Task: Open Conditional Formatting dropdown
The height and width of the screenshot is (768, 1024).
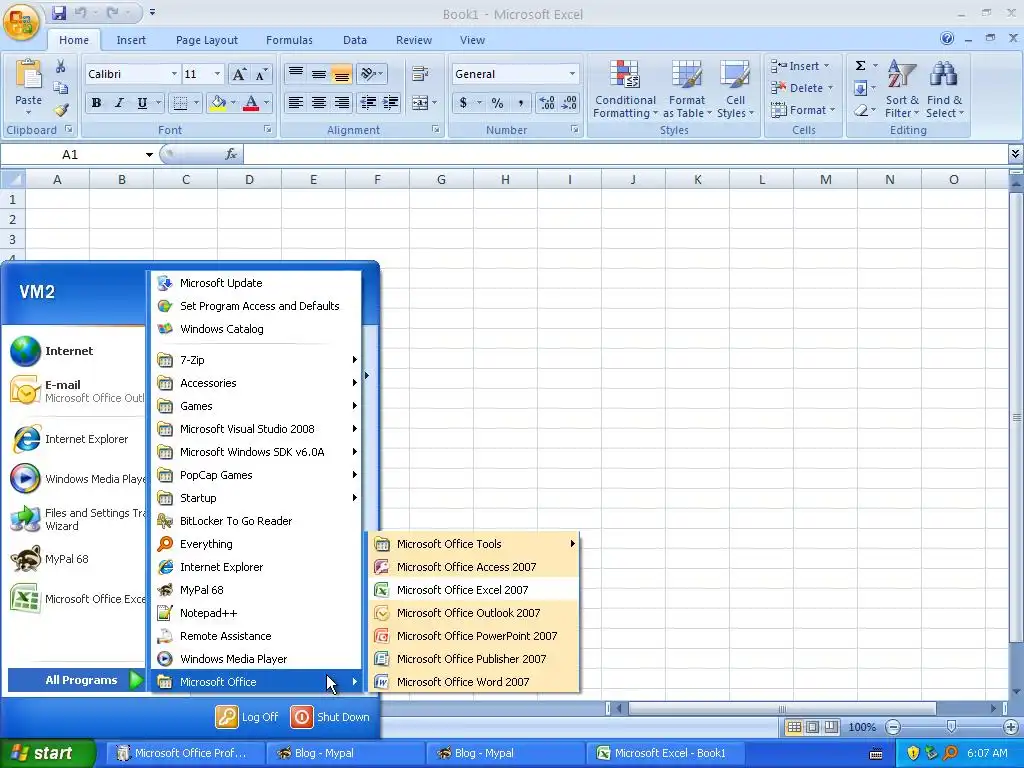Action: click(x=625, y=90)
